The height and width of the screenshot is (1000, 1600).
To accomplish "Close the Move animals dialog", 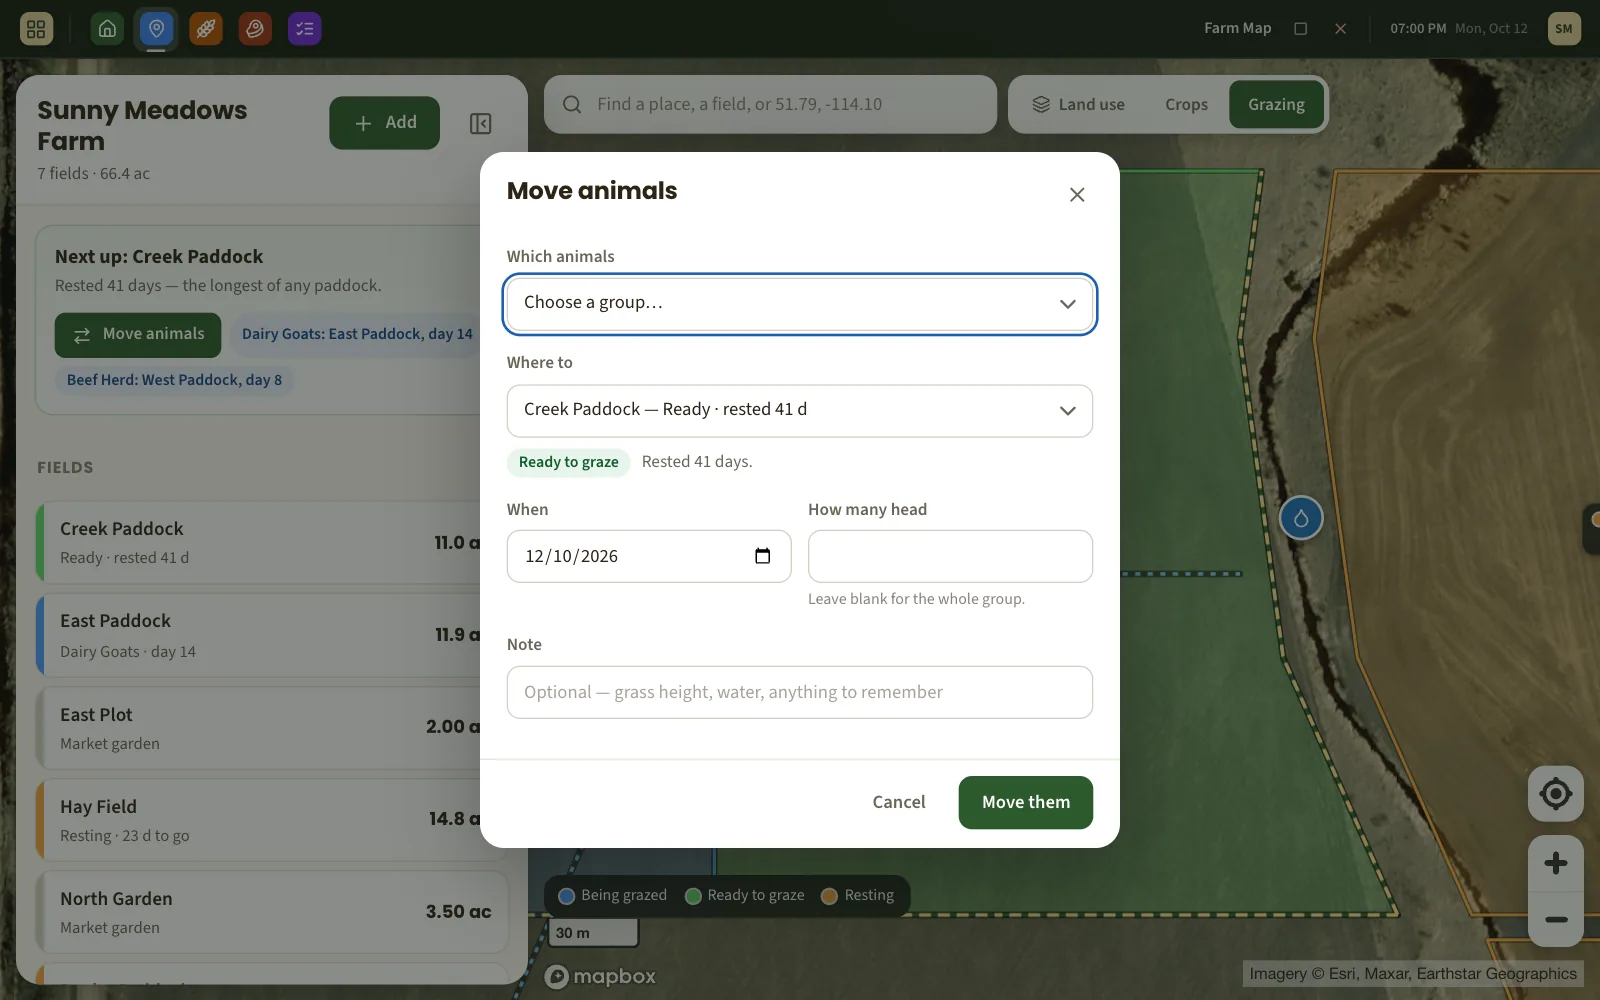I will [x=1077, y=195].
